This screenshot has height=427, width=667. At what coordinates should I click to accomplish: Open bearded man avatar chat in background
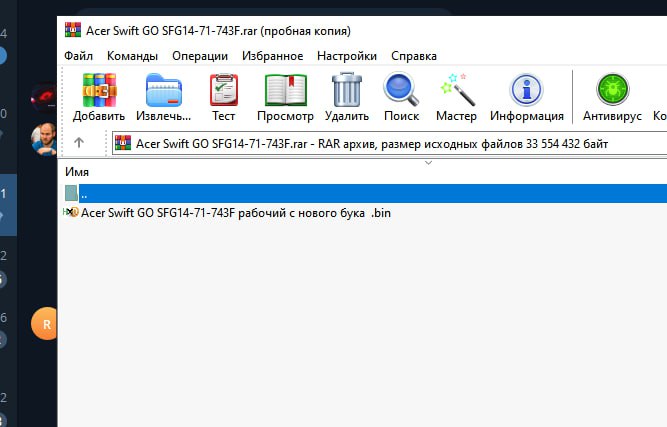(44, 139)
